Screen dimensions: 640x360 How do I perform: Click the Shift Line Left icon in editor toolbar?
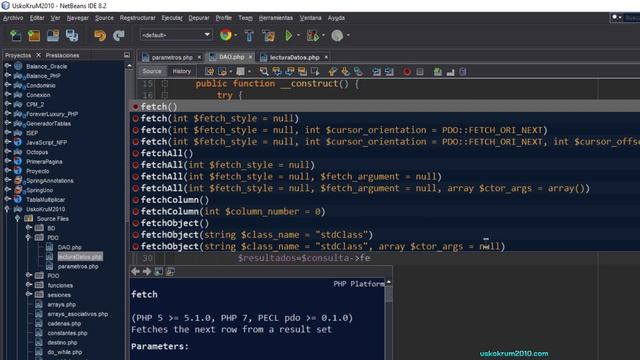[x=376, y=72]
